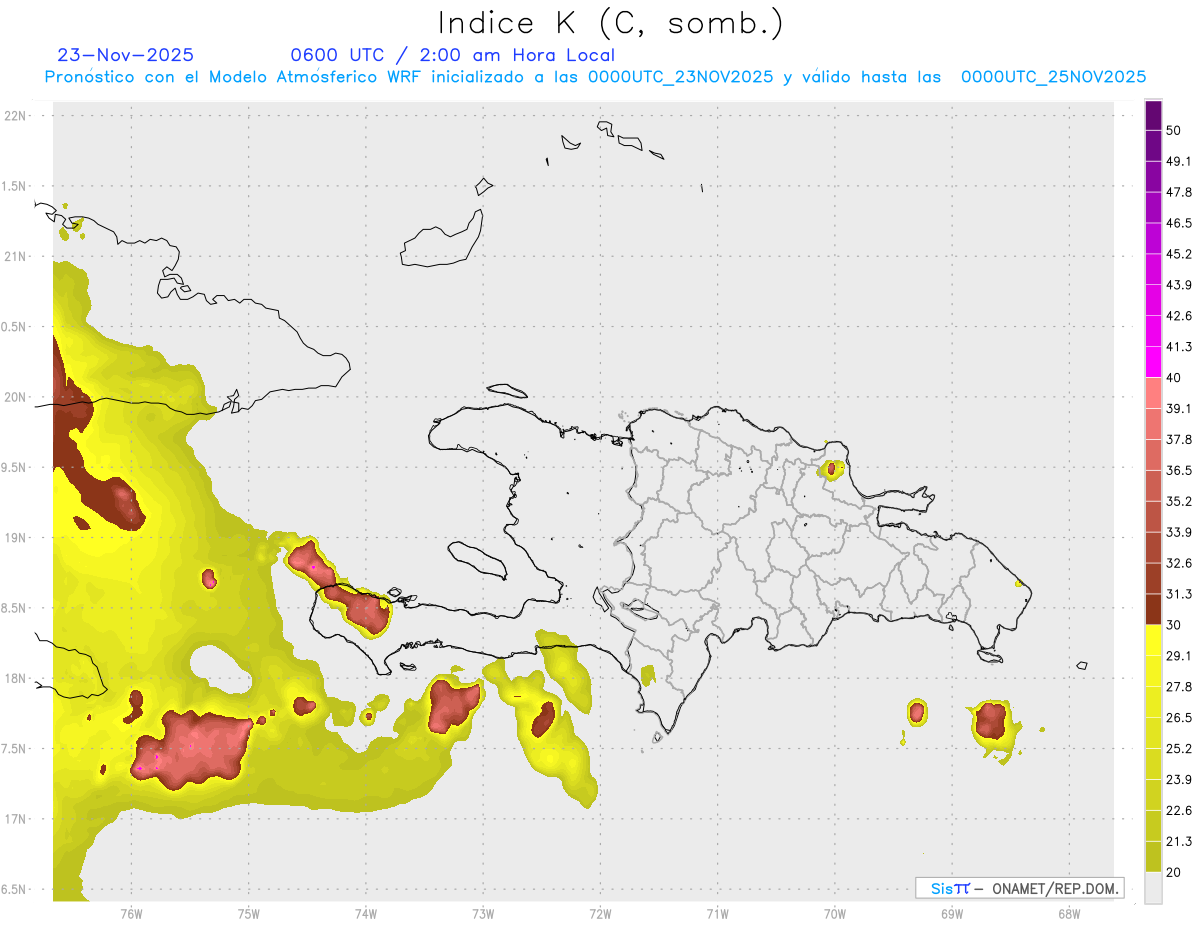Pick the dark brown swatch between 30 and 31.3
The image size is (1200, 927).
point(1153,609)
